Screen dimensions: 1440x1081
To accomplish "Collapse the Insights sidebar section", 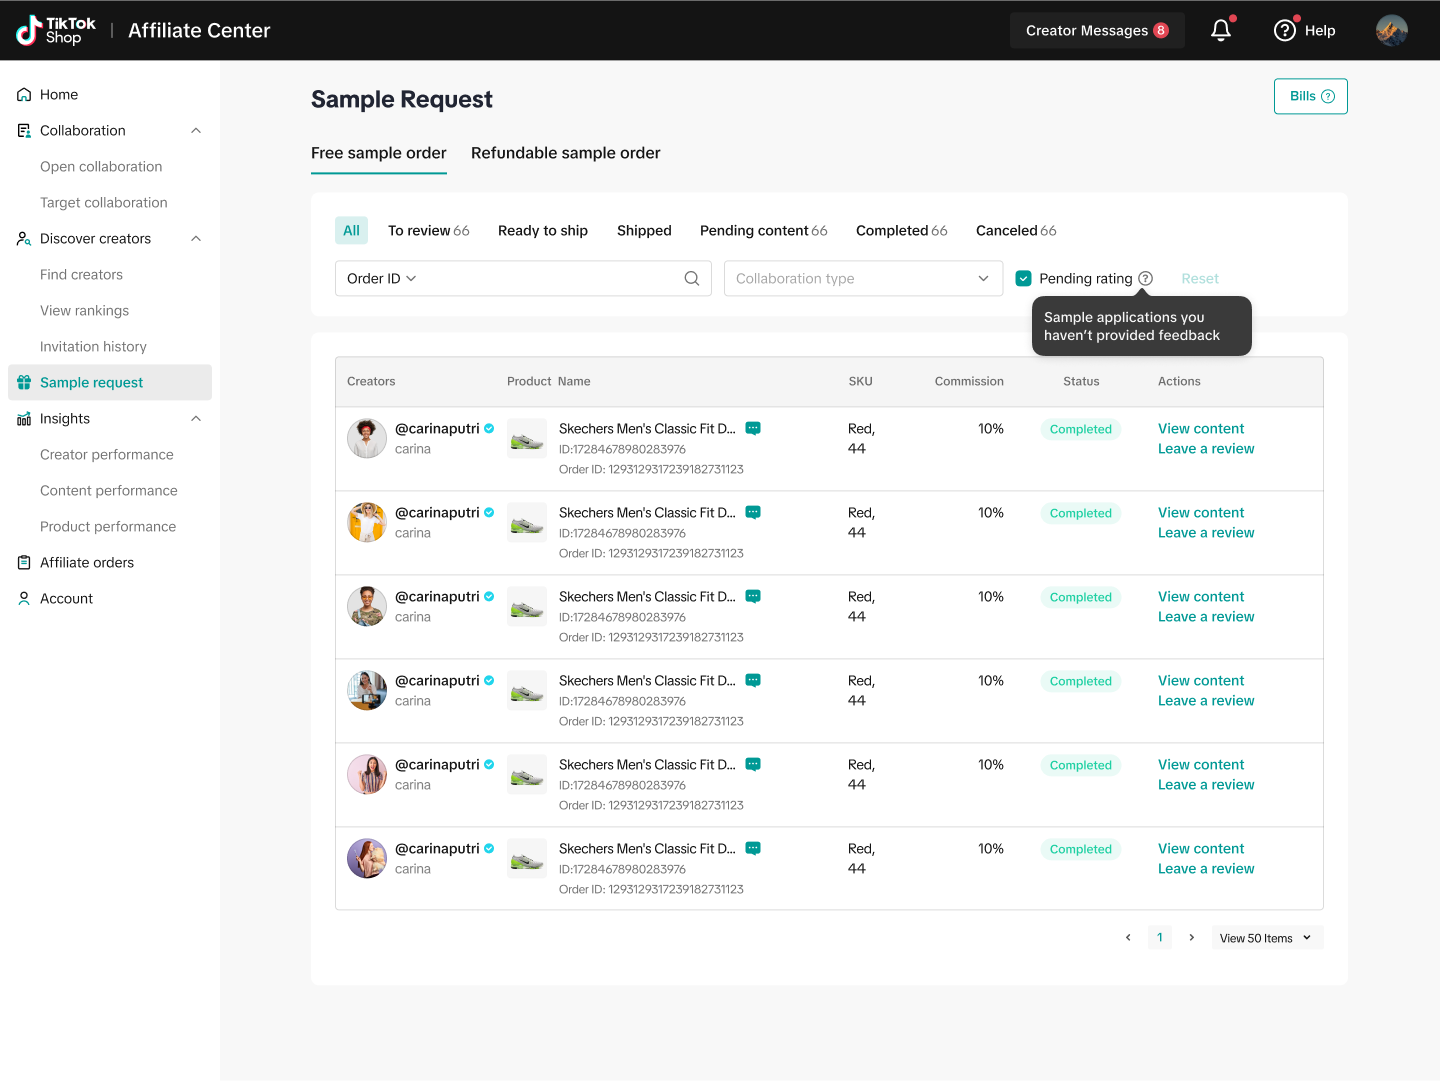I will coord(196,419).
